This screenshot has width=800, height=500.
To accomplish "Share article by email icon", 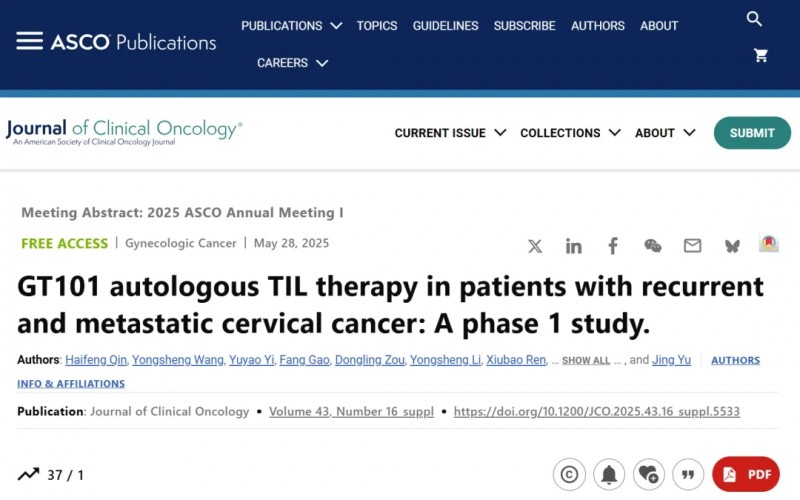I will click(692, 246).
